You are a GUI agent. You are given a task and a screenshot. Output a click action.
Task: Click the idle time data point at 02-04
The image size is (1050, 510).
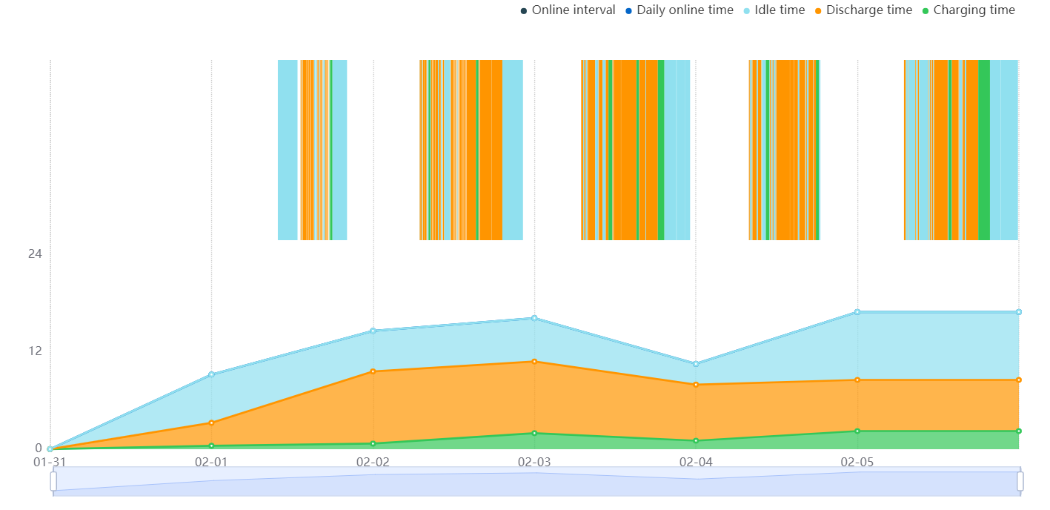click(x=696, y=364)
